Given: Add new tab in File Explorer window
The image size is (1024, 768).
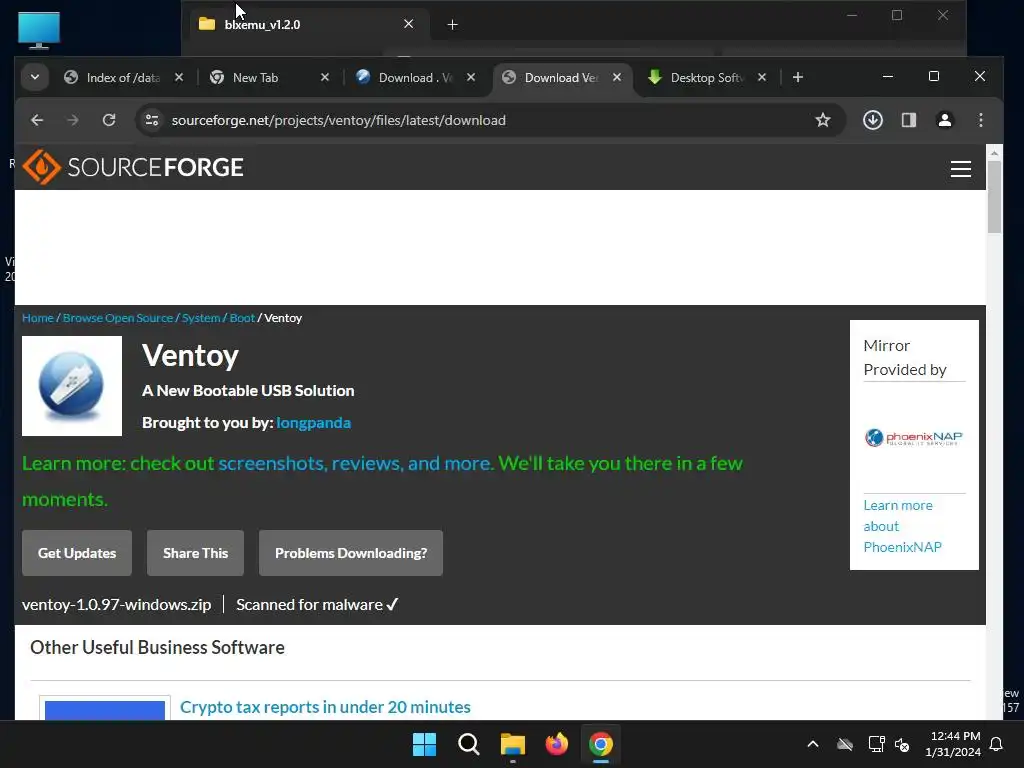Looking at the screenshot, I should [x=453, y=25].
